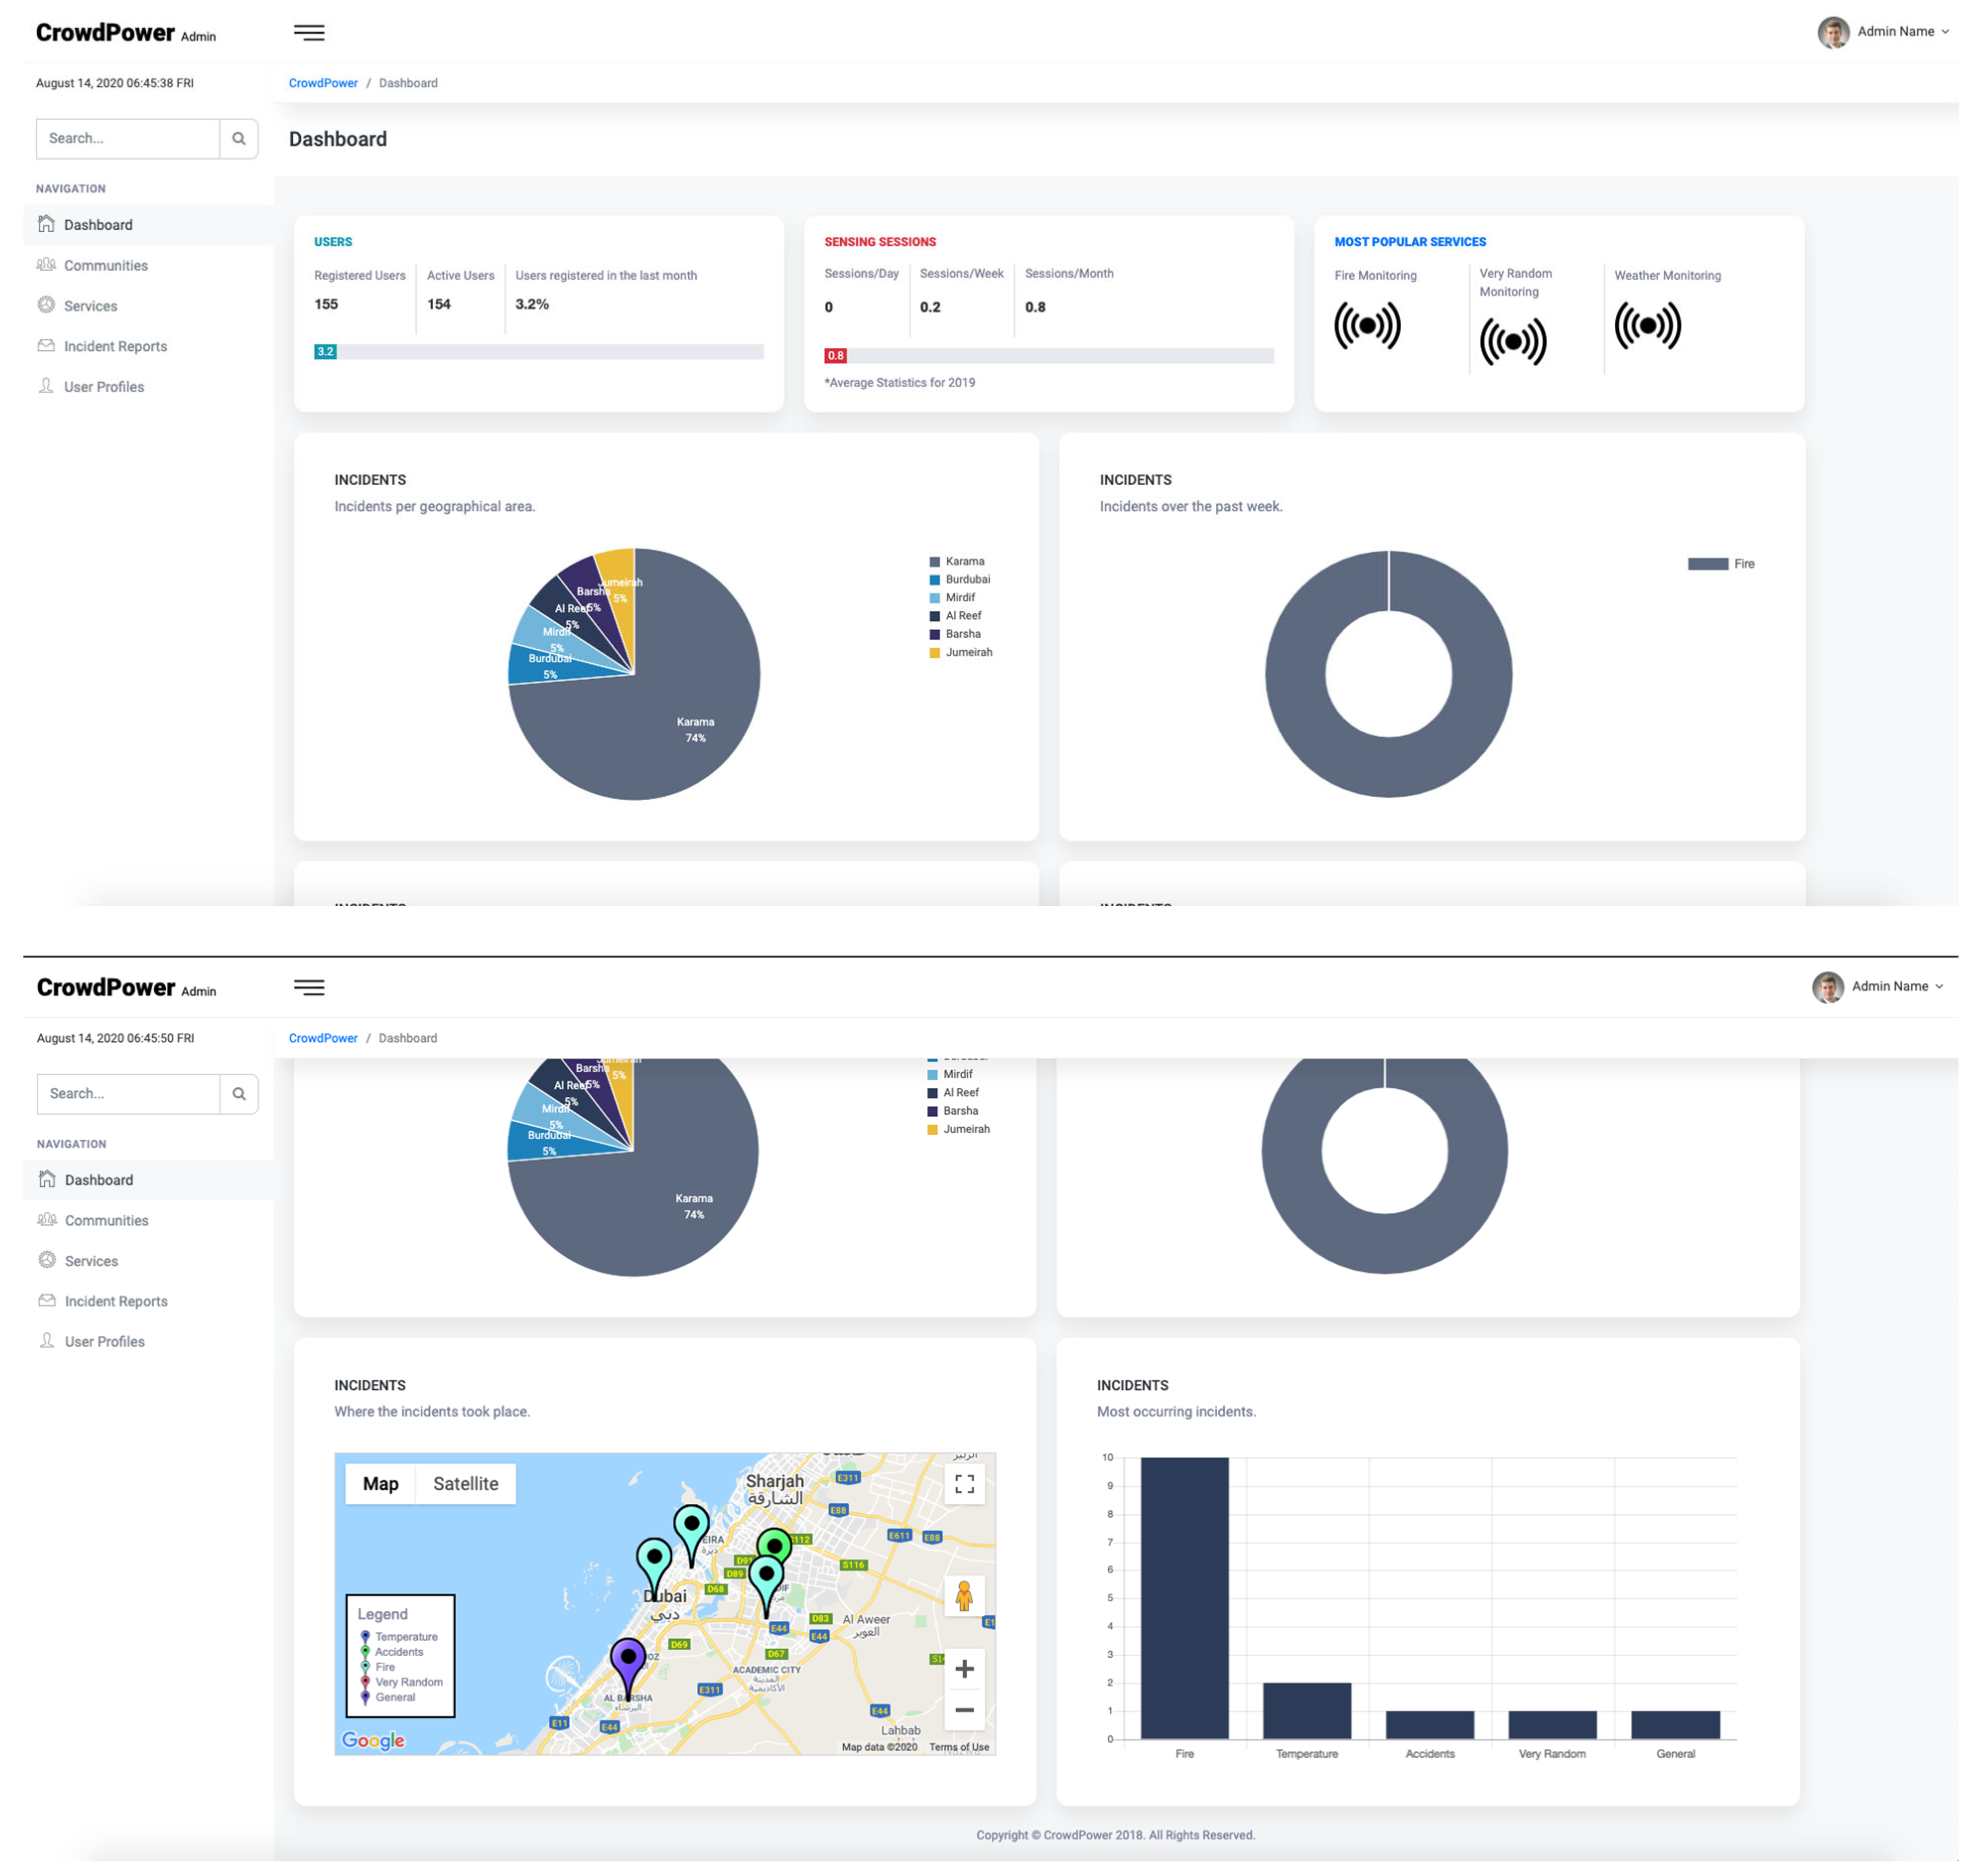Switch the map to Satellite view
Image resolution: width=1970 pixels, height=1876 pixels.
click(465, 1483)
